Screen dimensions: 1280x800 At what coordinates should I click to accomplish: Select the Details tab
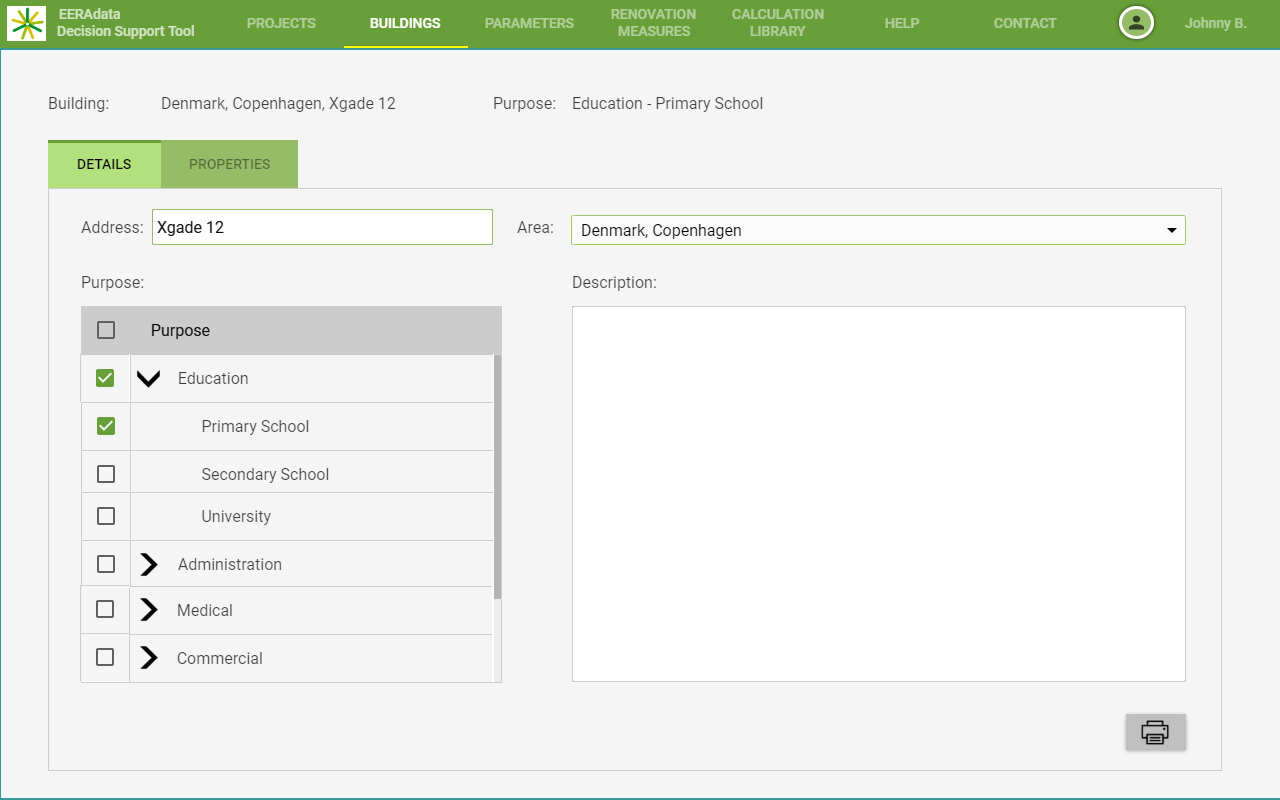pos(104,164)
